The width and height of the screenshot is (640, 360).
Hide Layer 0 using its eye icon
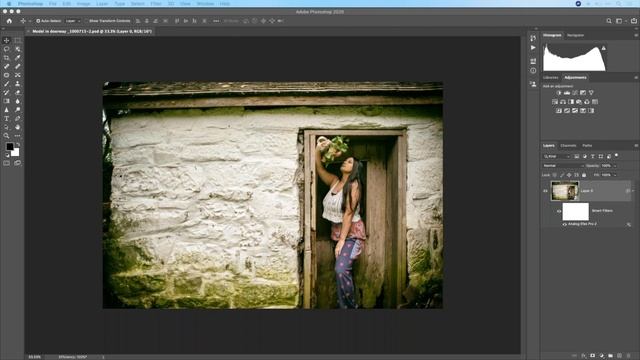pos(545,191)
